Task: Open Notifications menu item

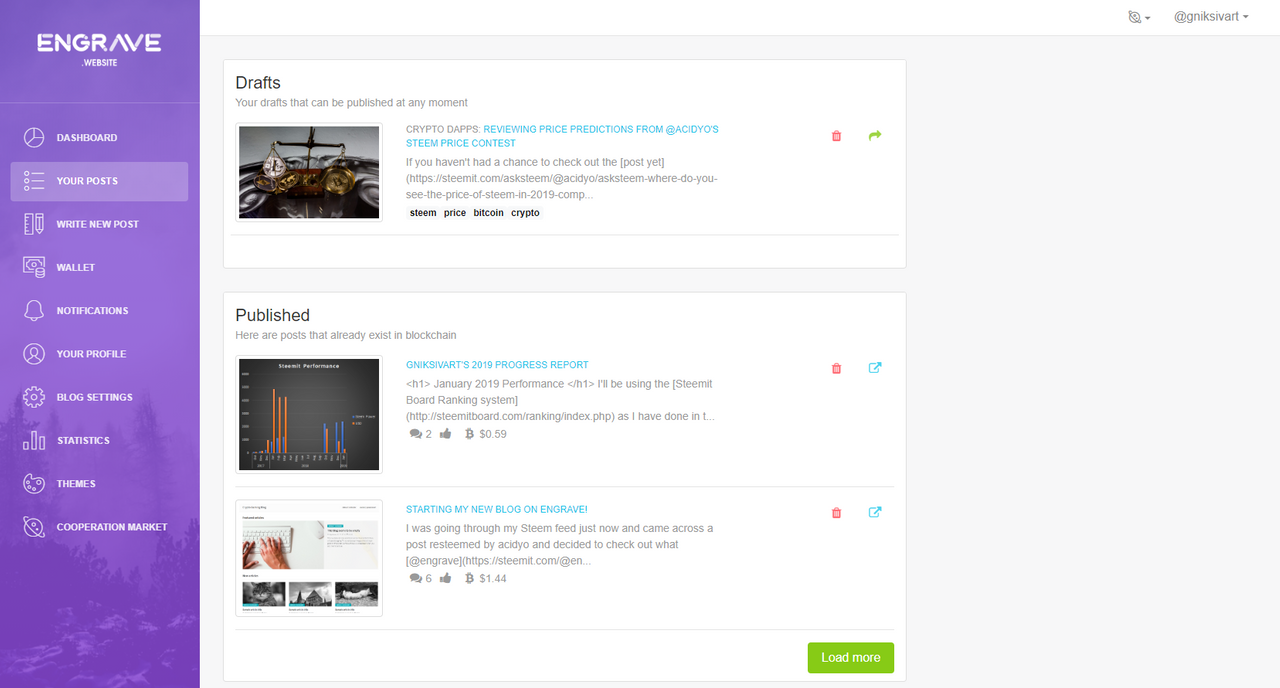Action: (100, 310)
